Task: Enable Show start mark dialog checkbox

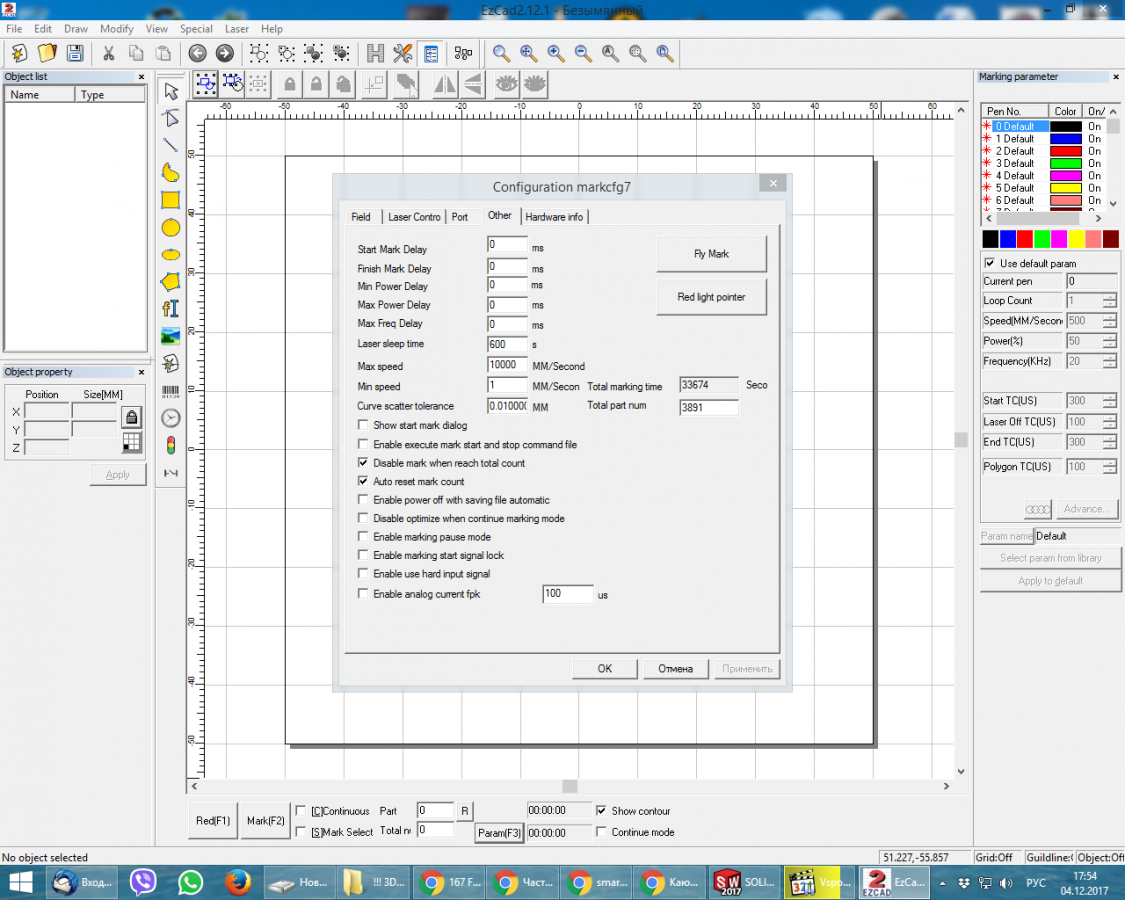Action: click(363, 426)
